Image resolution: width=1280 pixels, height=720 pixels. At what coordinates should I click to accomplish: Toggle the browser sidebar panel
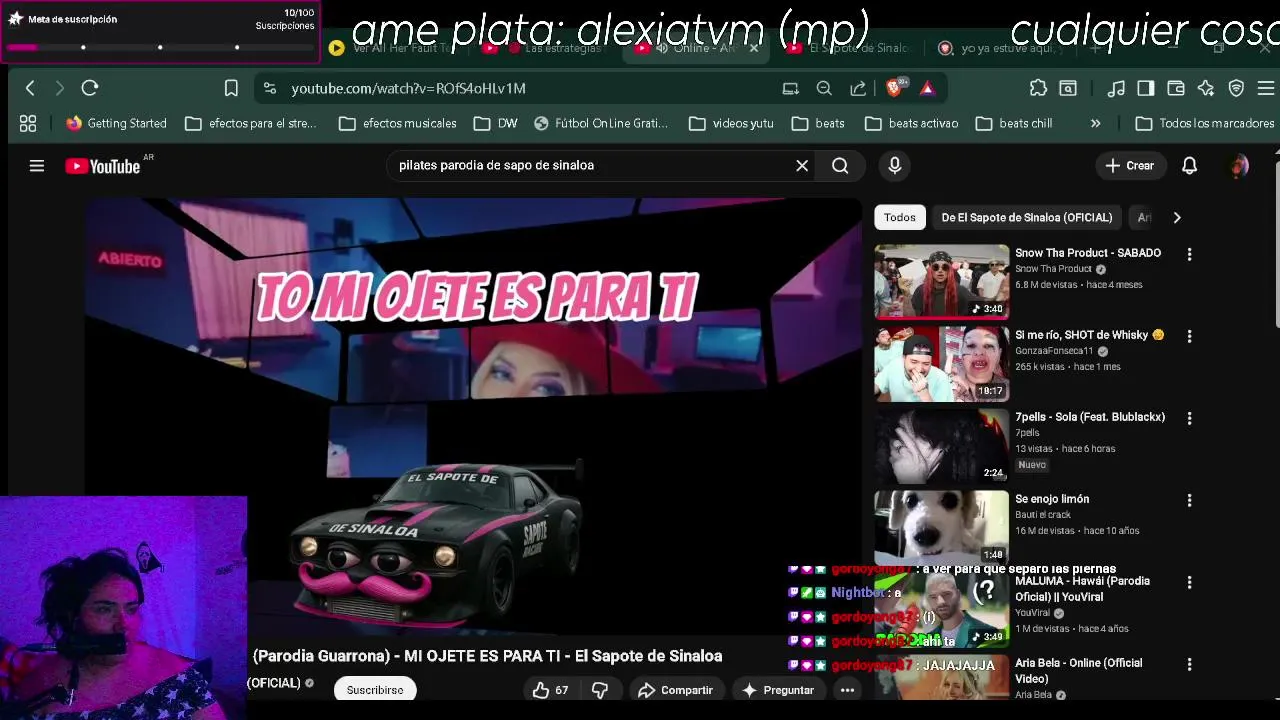pos(1146,88)
